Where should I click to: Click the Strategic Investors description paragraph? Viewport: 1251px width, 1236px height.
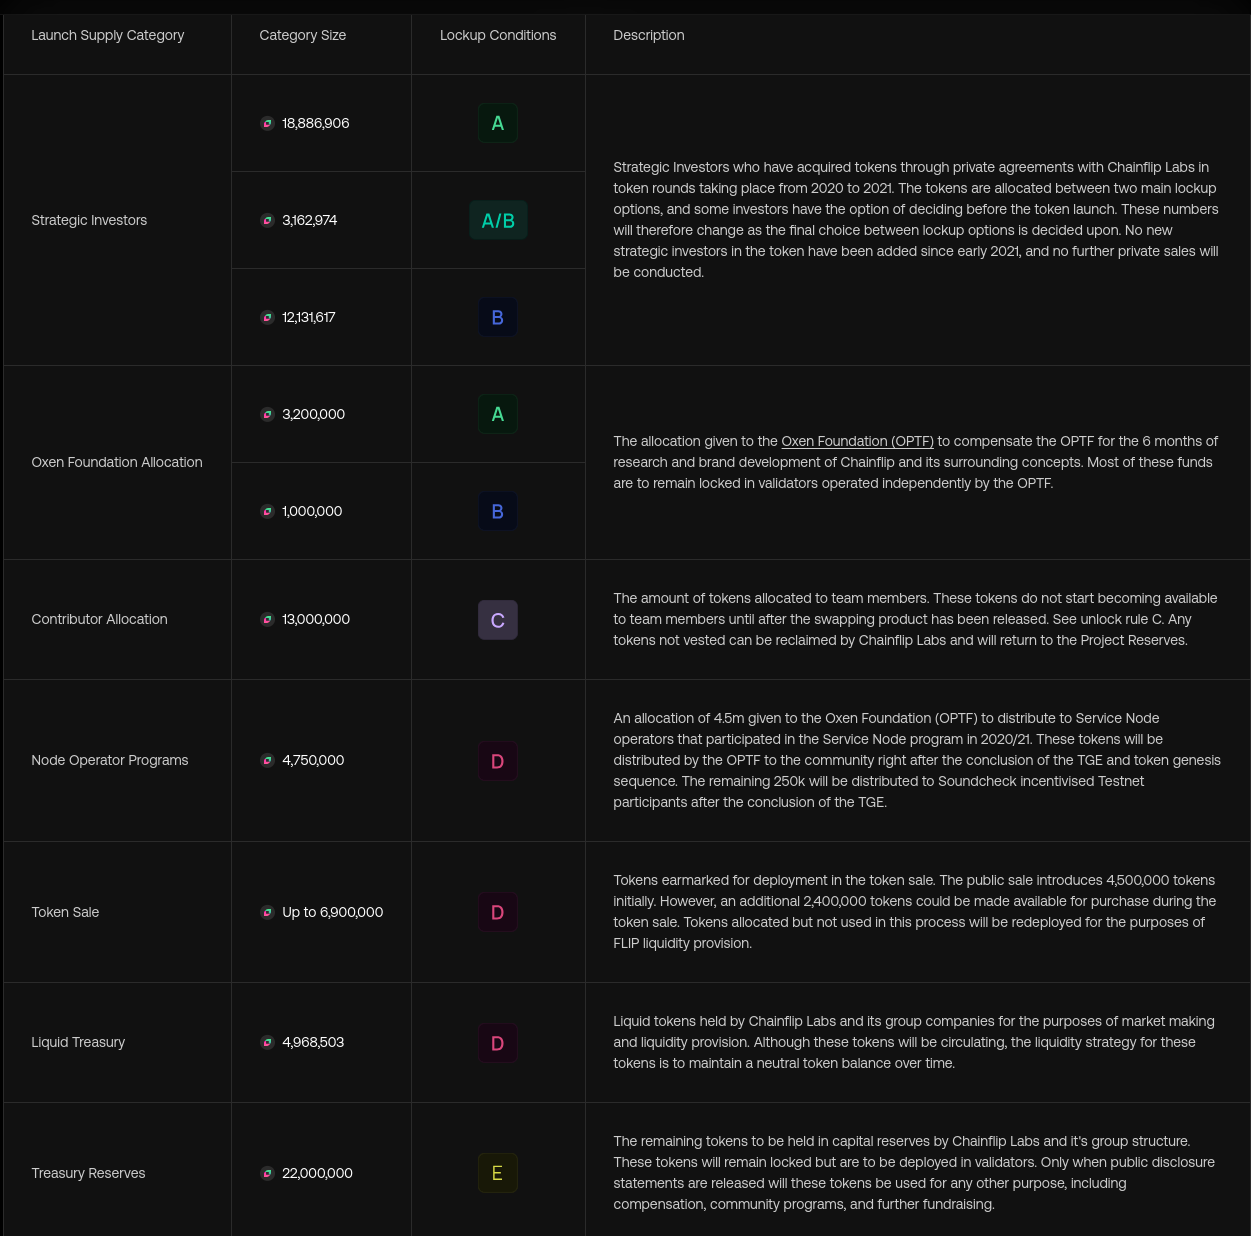916,220
